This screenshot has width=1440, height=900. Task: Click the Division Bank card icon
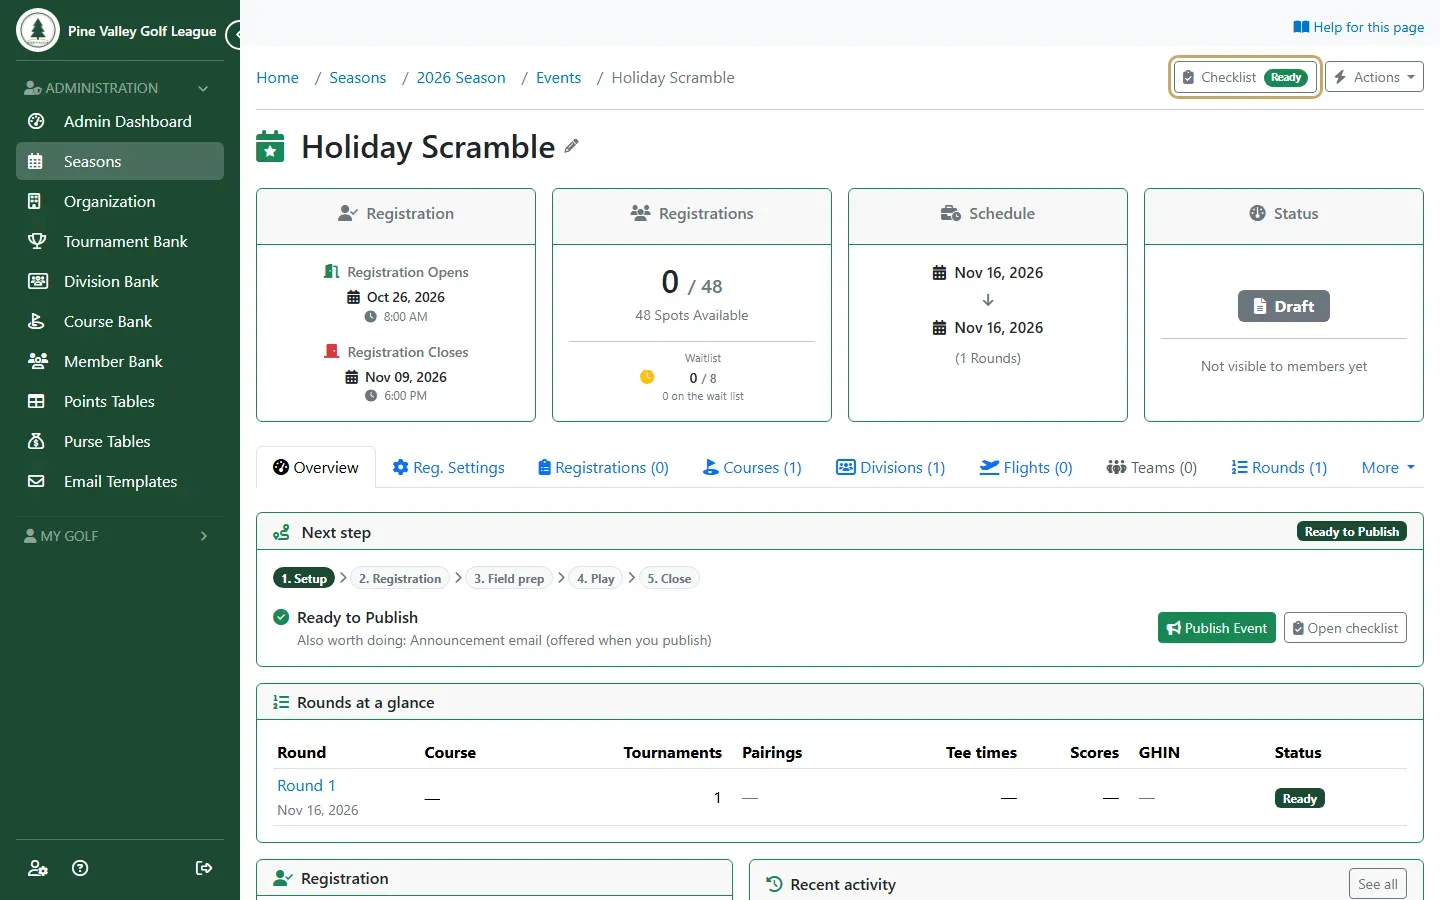pos(37,281)
